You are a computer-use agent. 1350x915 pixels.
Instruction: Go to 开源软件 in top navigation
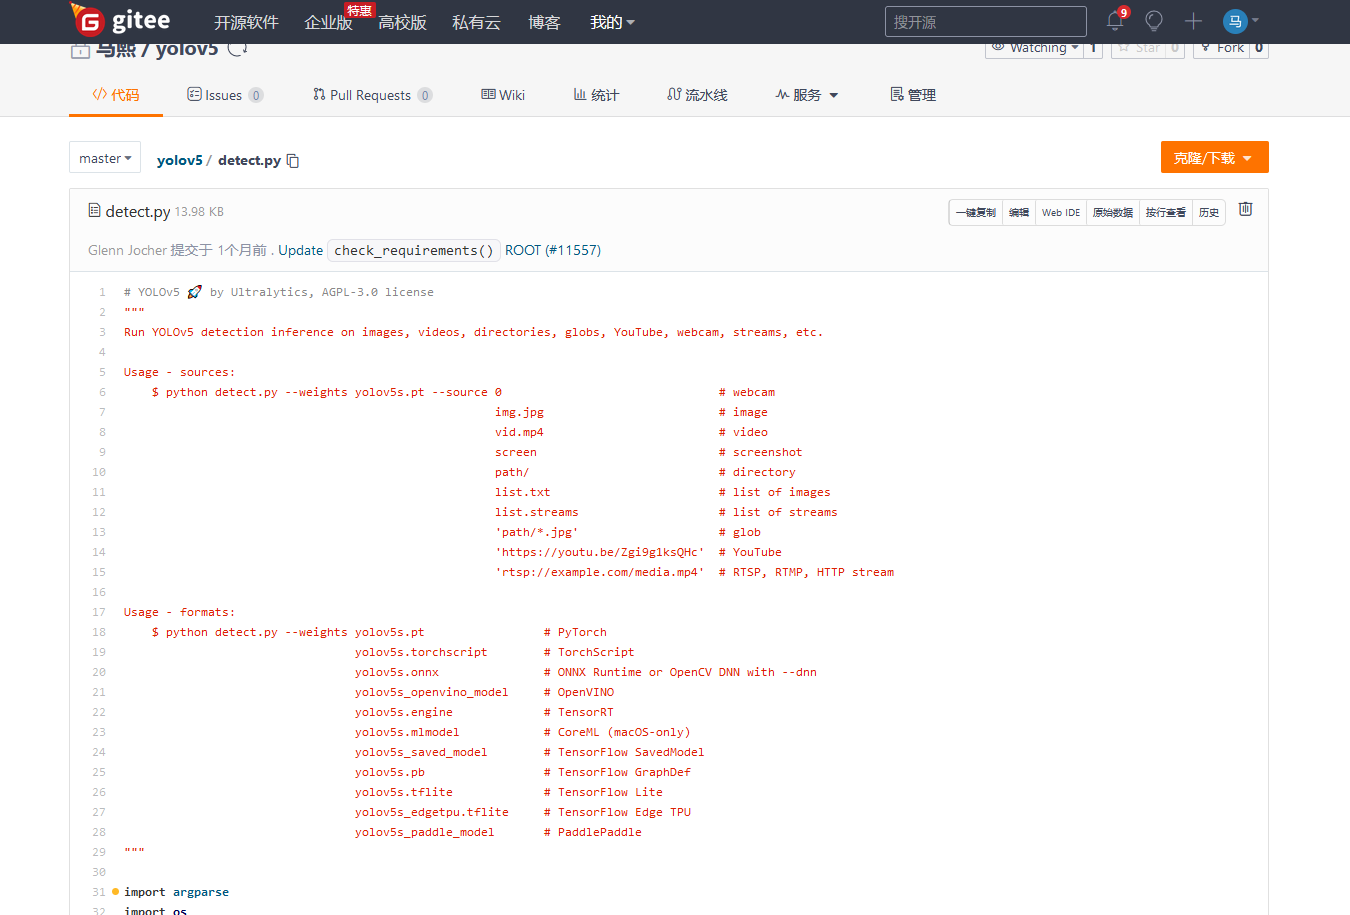click(246, 22)
